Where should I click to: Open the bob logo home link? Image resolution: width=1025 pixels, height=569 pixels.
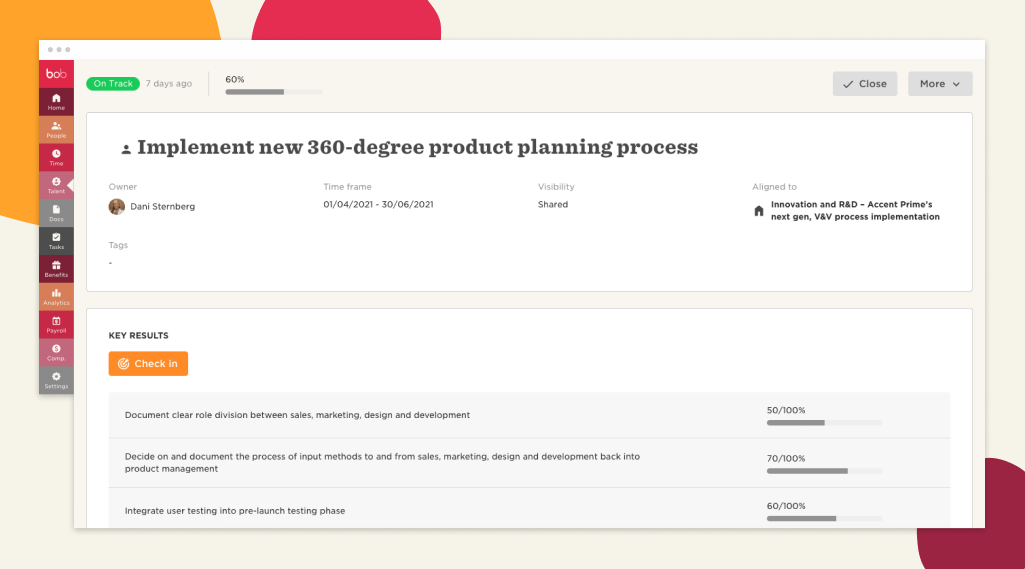(56, 73)
